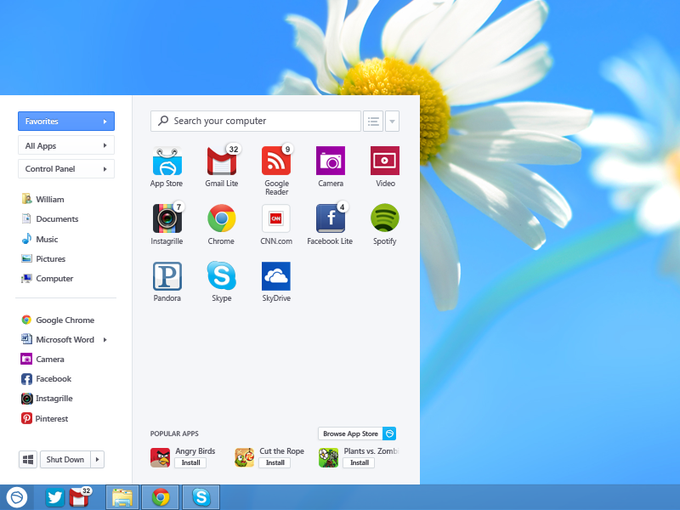Select the Favorites tab
This screenshot has width=680, height=510.
66,121
